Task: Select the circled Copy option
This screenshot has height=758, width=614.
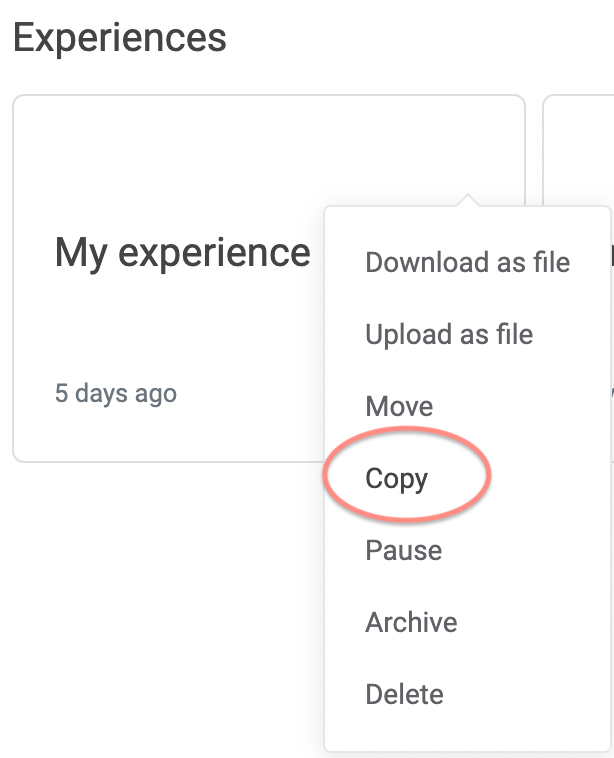Action: tap(396, 478)
